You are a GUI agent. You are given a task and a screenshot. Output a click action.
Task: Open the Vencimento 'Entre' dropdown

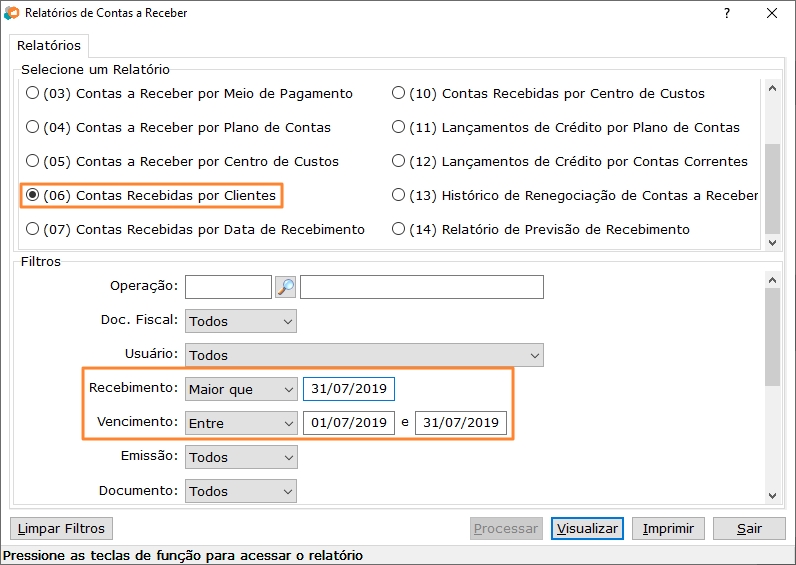pos(241,423)
